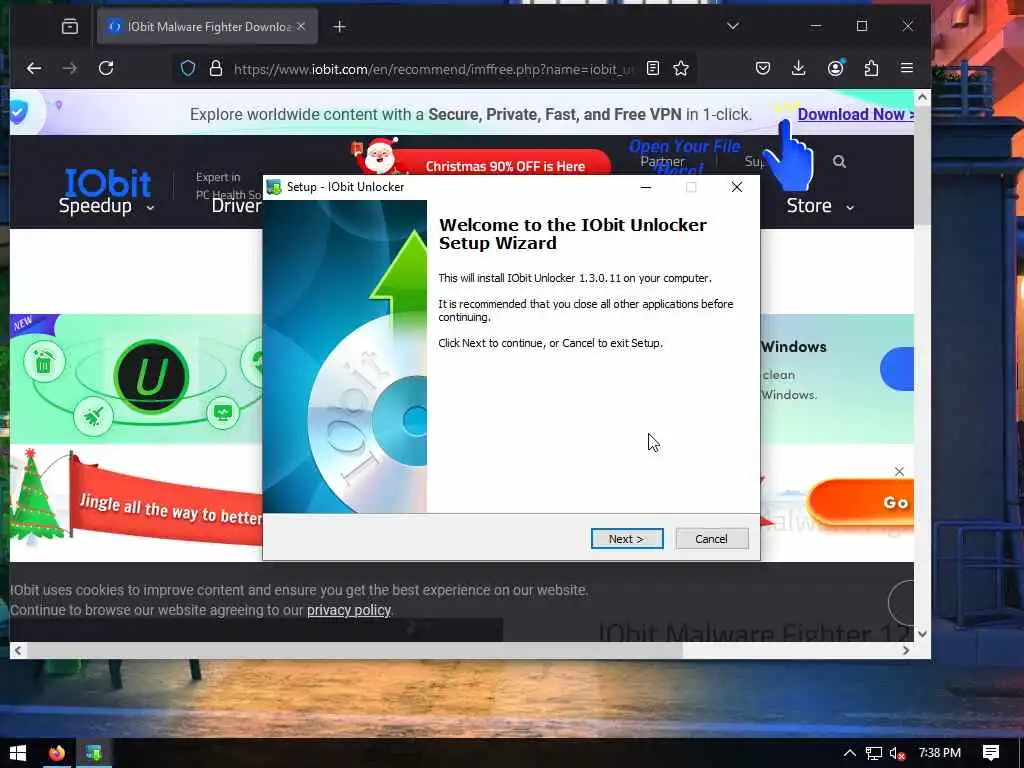Click page vertical scrollbar up arrow
The image size is (1024, 768).
[x=922, y=97]
